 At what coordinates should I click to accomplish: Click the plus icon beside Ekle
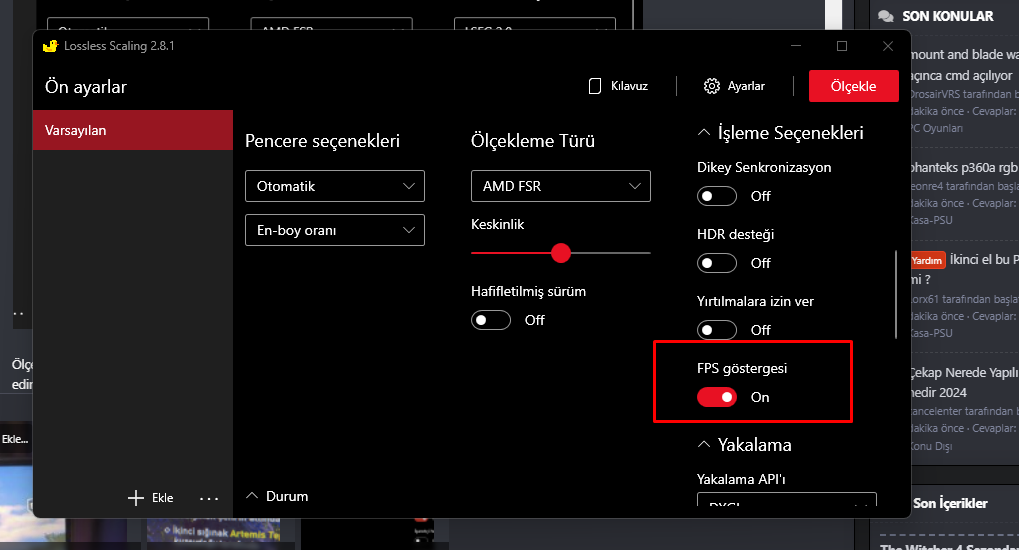pos(135,498)
